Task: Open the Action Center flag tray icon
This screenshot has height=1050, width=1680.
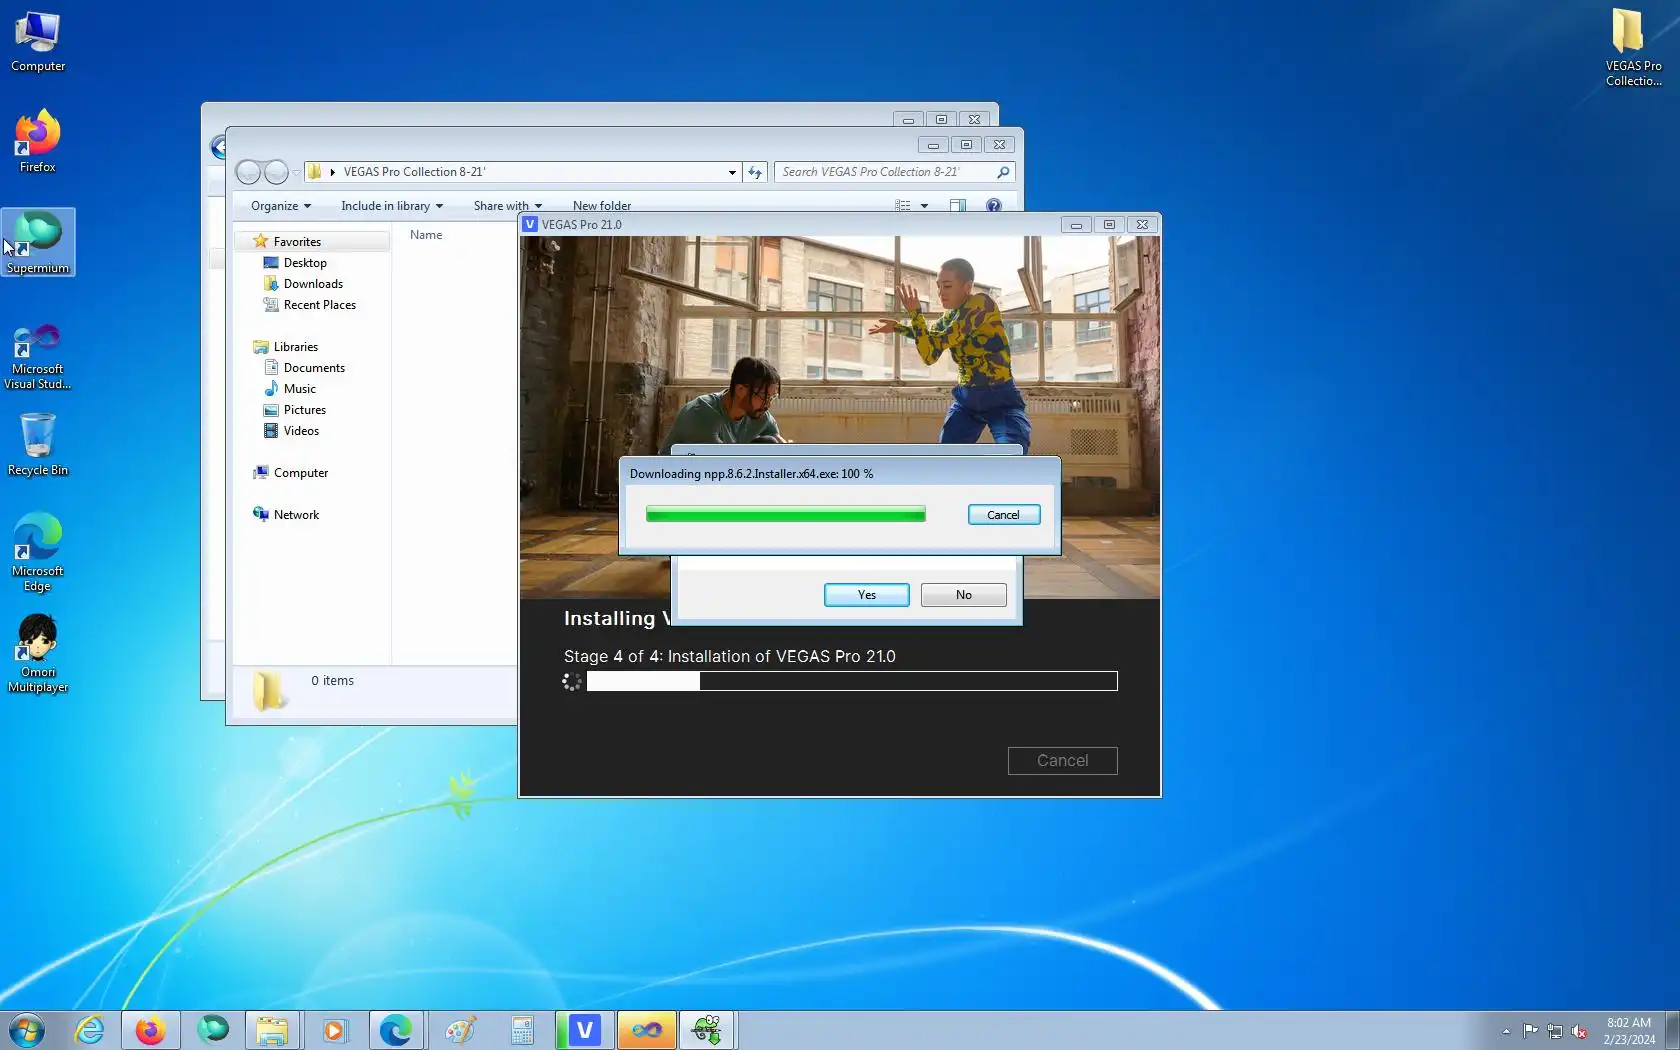Action: point(1531,1031)
